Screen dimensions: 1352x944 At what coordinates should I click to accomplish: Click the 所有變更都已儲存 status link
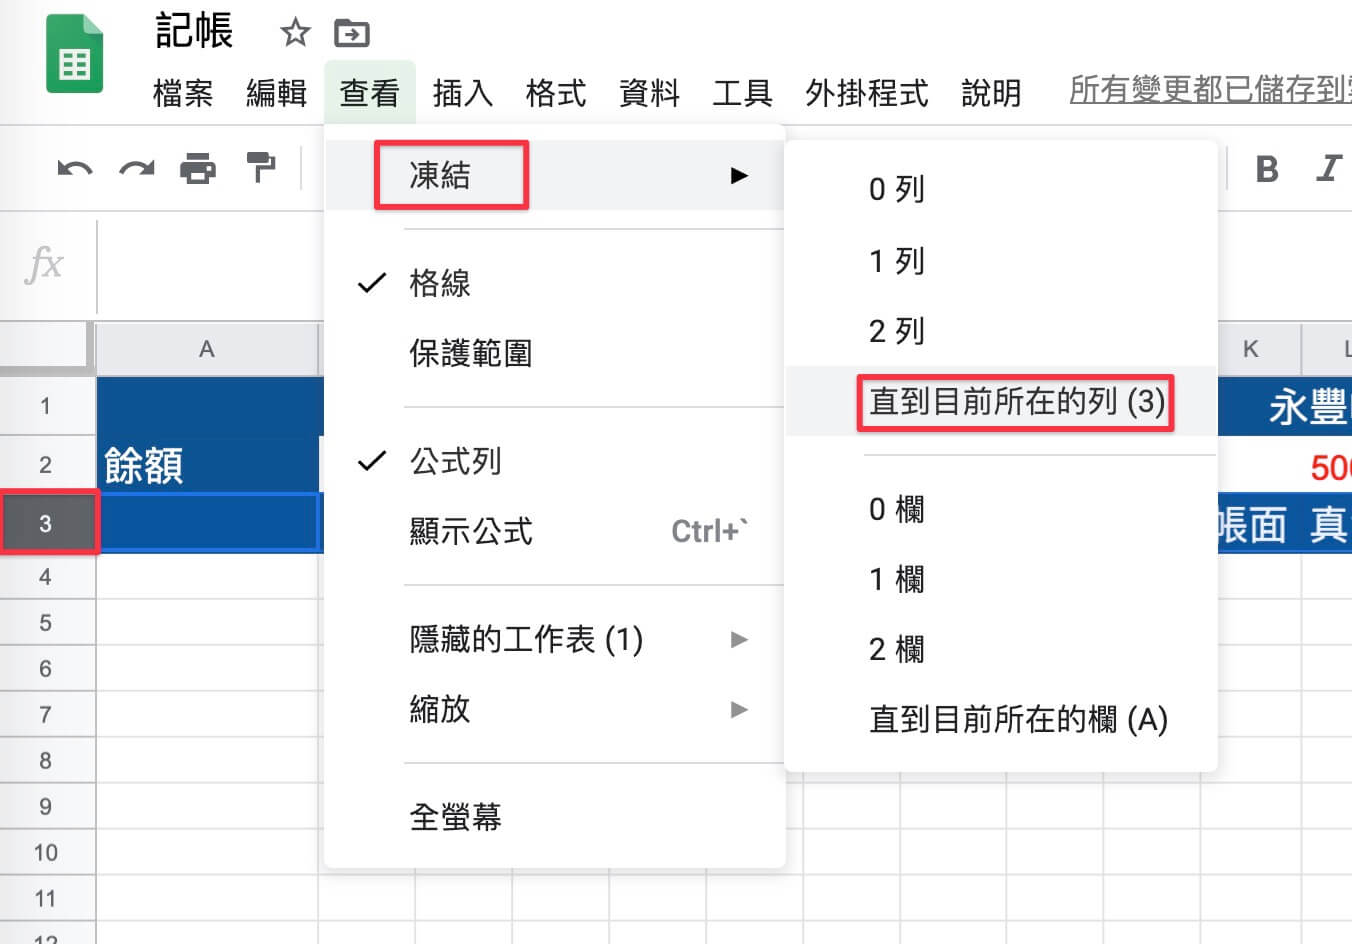point(1210,90)
